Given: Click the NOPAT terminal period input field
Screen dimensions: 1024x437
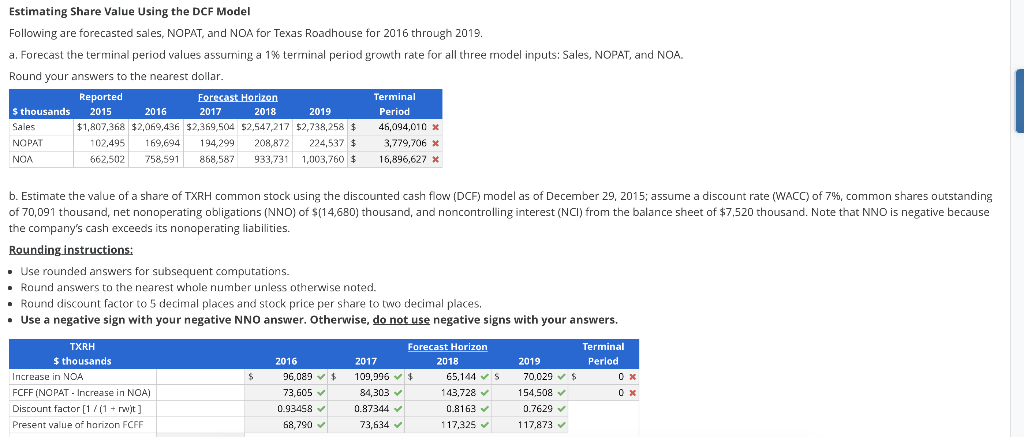Looking at the screenshot, I should (x=393, y=143).
